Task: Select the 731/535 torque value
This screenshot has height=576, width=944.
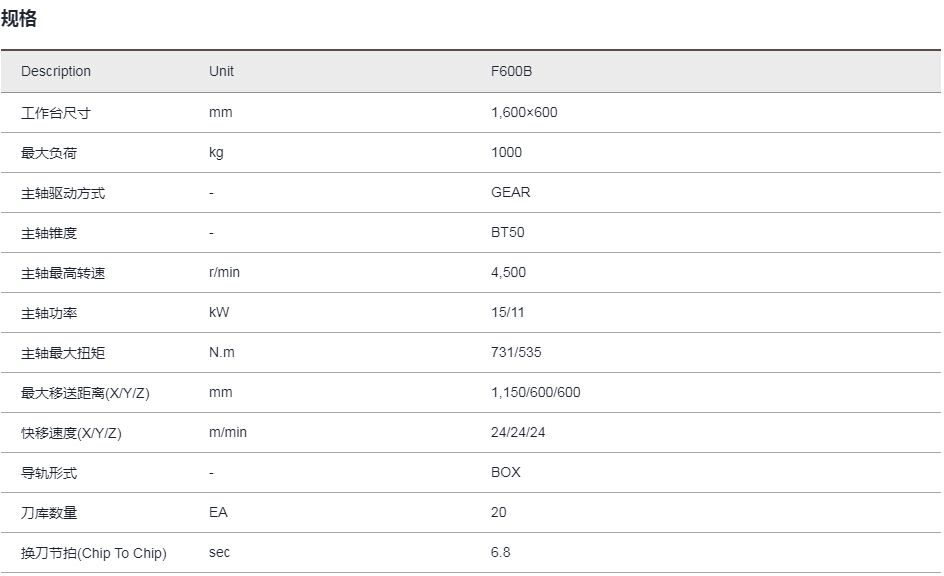Action: pyautogui.click(x=516, y=352)
